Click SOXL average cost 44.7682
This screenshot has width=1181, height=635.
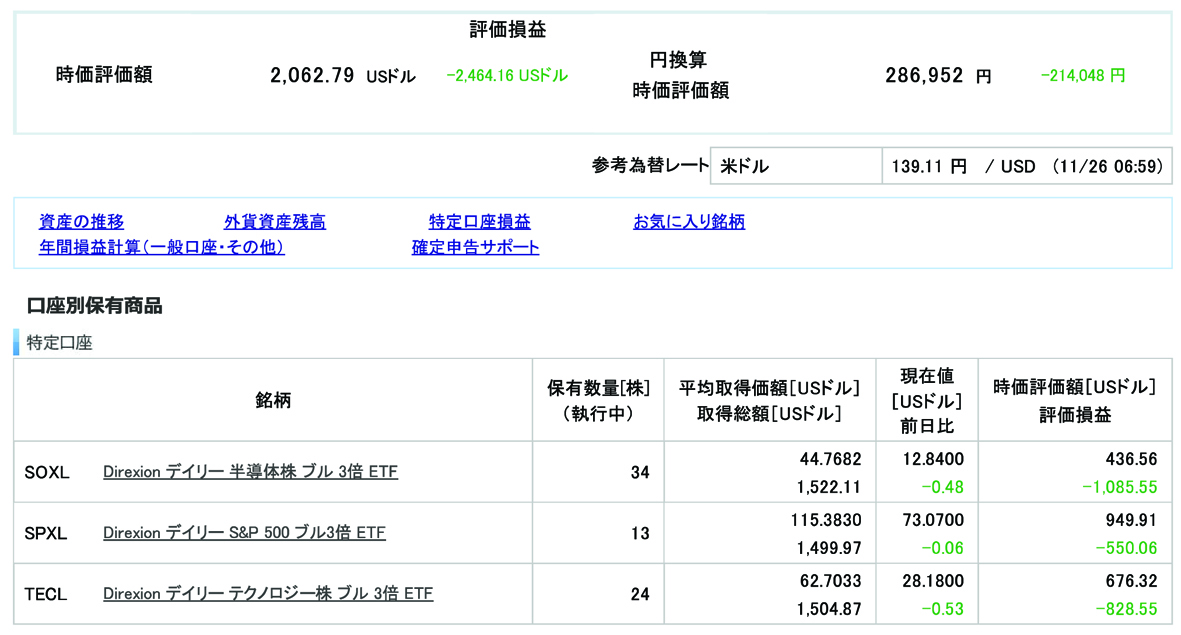(x=830, y=459)
